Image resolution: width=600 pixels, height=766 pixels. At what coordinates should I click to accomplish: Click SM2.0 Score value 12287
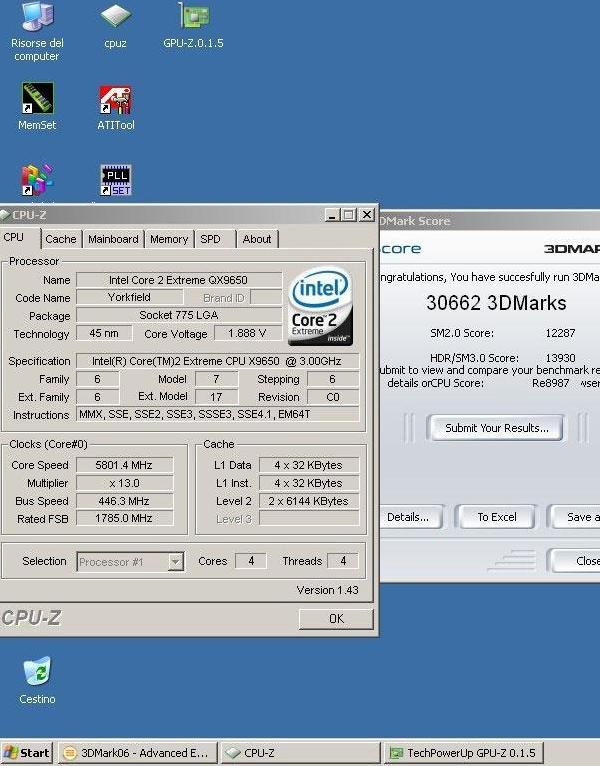[560, 333]
